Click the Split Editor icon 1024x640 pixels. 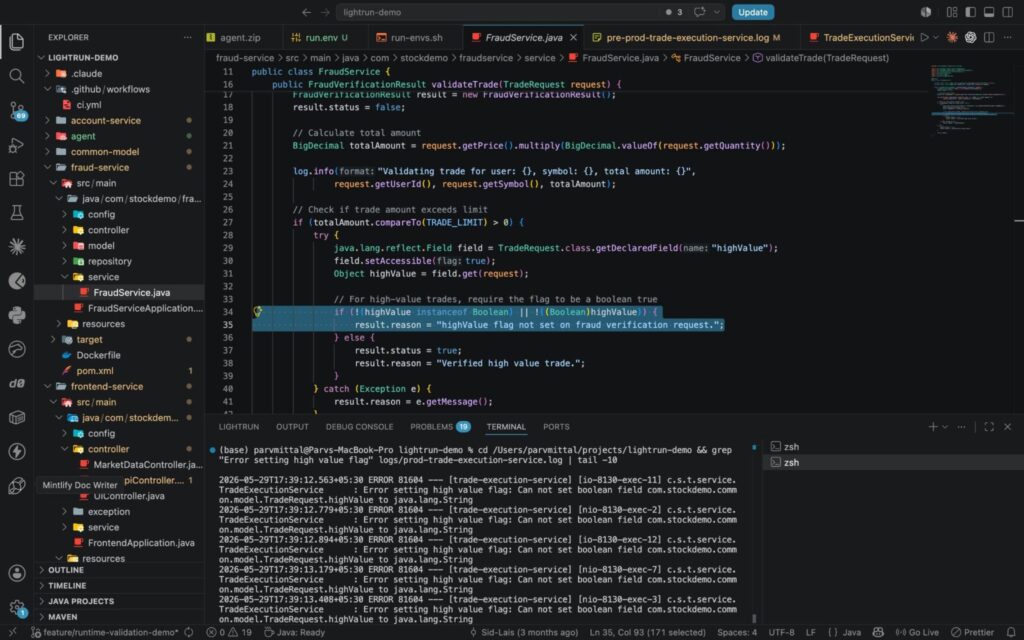tap(989, 37)
